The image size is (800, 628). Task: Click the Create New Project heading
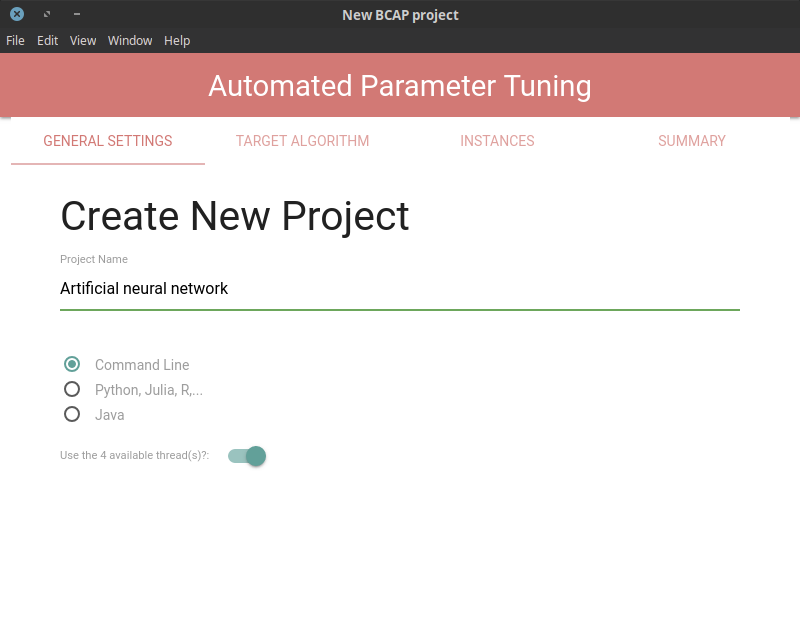coord(235,216)
